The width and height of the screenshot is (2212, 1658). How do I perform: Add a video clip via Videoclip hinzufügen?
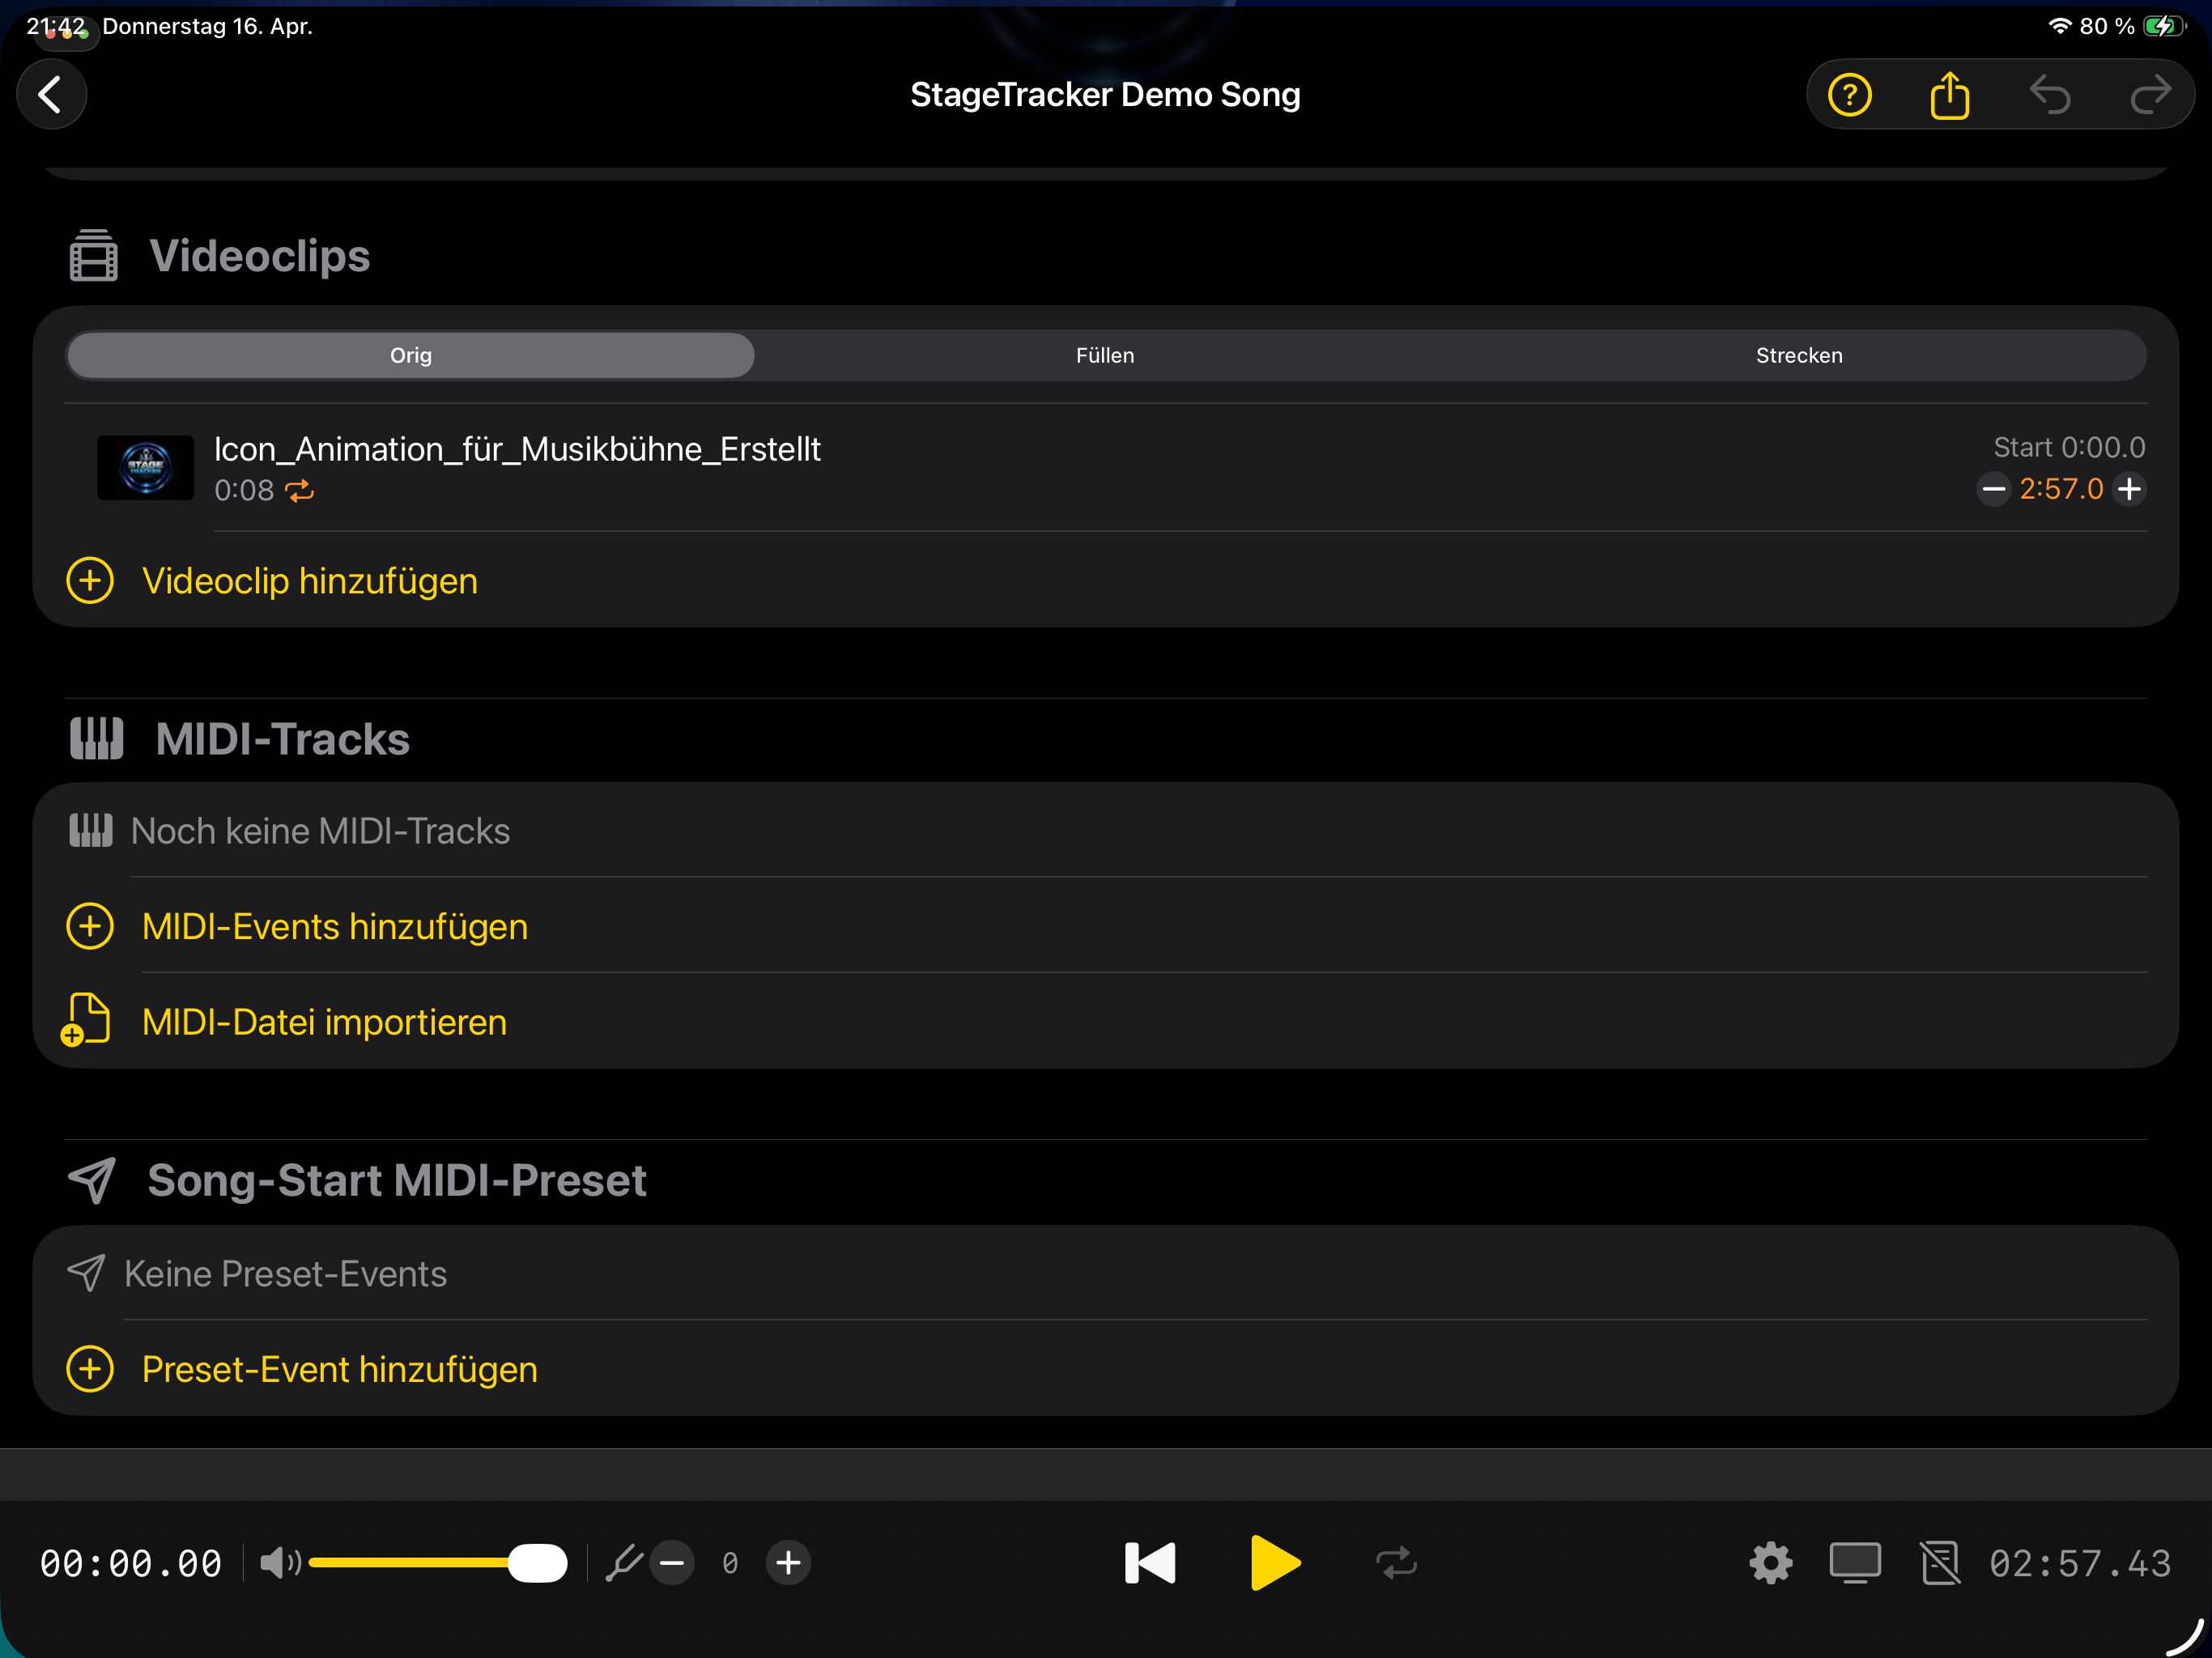point(310,581)
